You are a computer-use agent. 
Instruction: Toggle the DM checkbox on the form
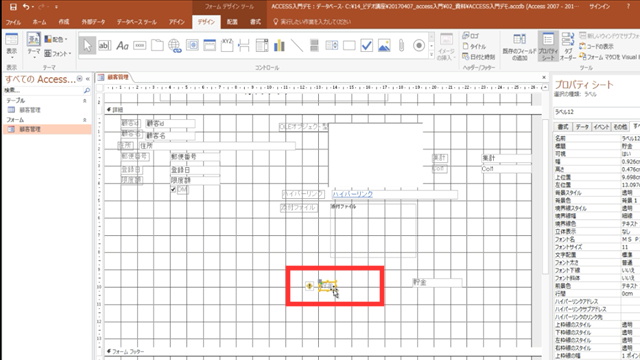pyautogui.click(x=173, y=189)
